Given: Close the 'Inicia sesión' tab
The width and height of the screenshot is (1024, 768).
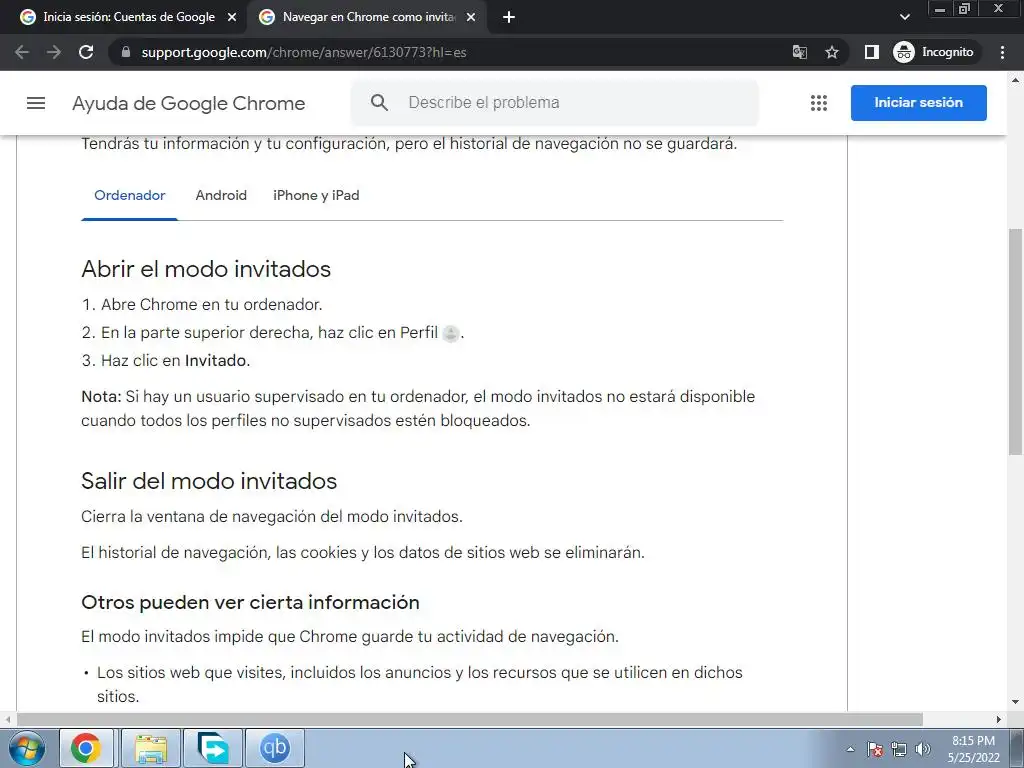Looking at the screenshot, I should (232, 18).
